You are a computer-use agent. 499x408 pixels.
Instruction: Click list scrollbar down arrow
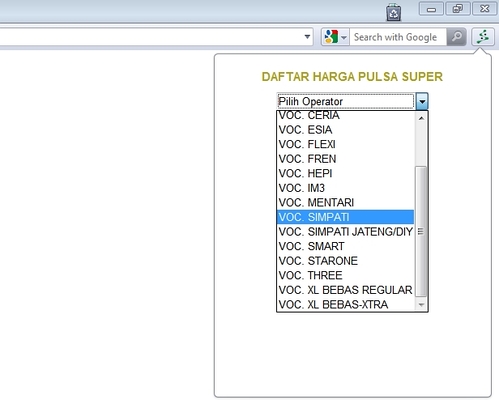pos(421,305)
